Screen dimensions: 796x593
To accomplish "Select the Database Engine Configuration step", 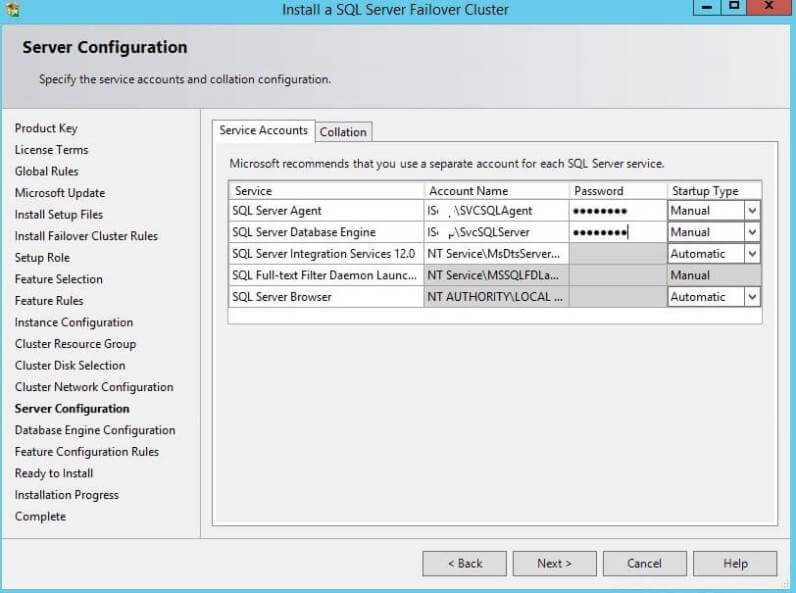I will [x=95, y=431].
